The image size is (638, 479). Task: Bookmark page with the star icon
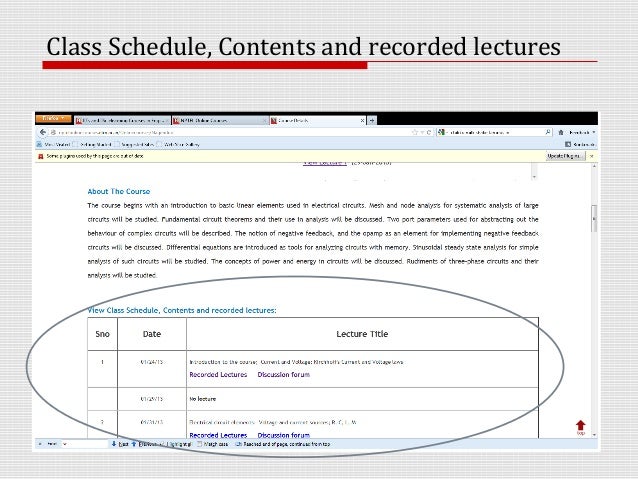[x=415, y=132]
